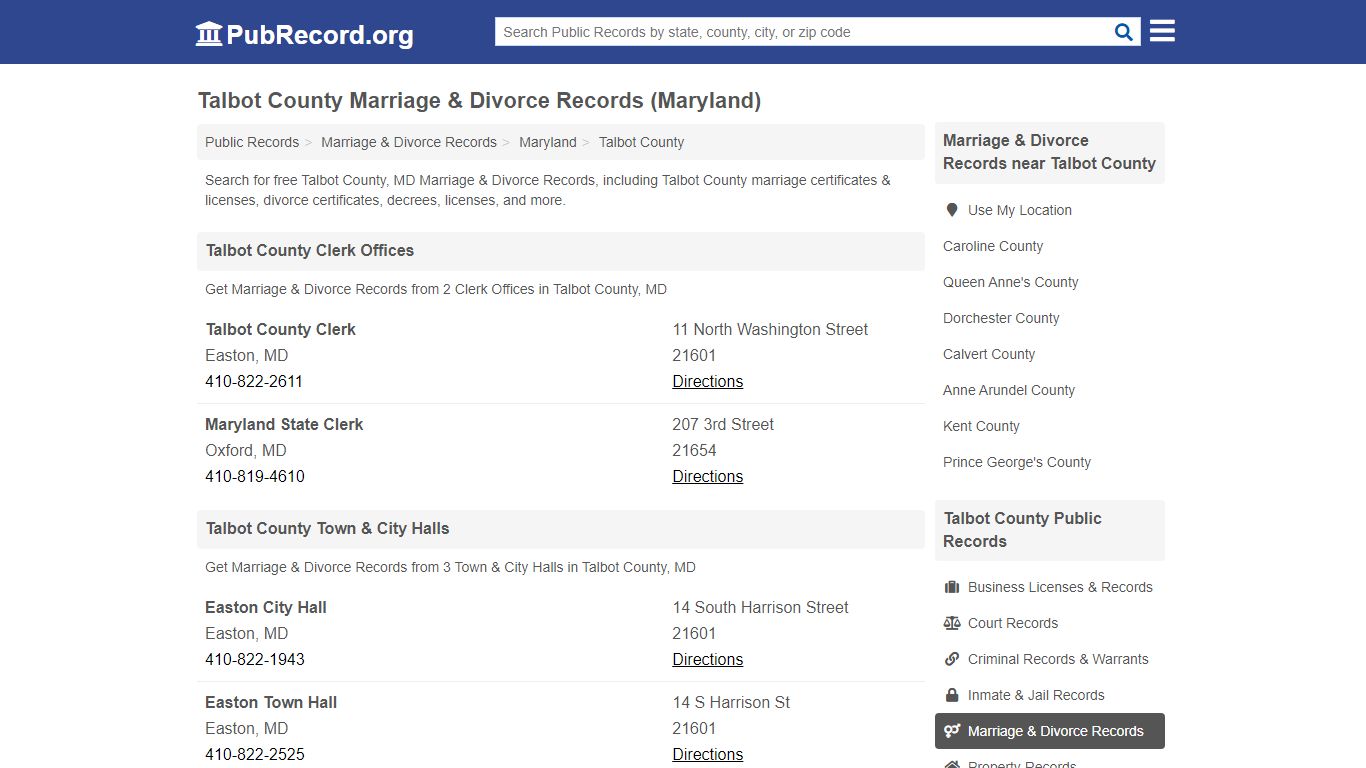
Task: Open Caroline County records
Action: pyautogui.click(x=993, y=246)
